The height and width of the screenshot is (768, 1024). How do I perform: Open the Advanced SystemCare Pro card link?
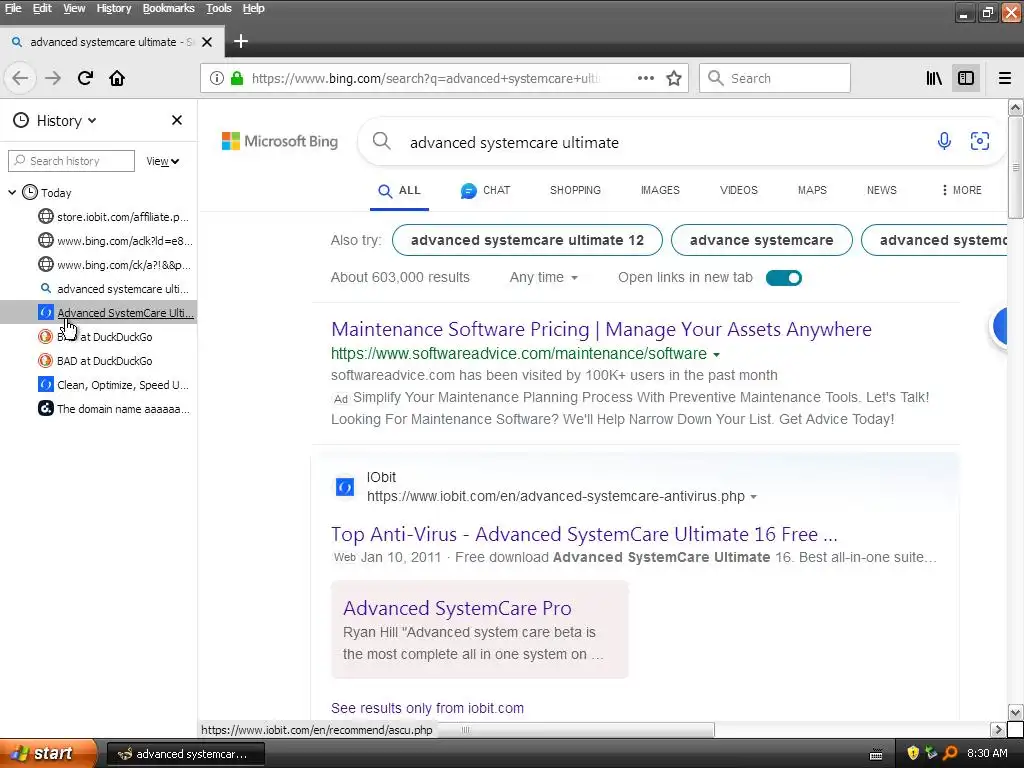coord(457,608)
